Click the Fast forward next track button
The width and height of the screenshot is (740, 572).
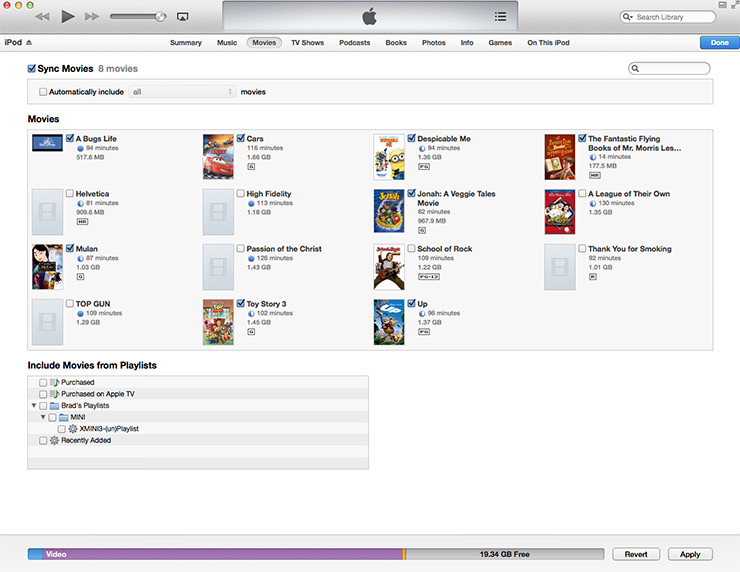(x=92, y=17)
